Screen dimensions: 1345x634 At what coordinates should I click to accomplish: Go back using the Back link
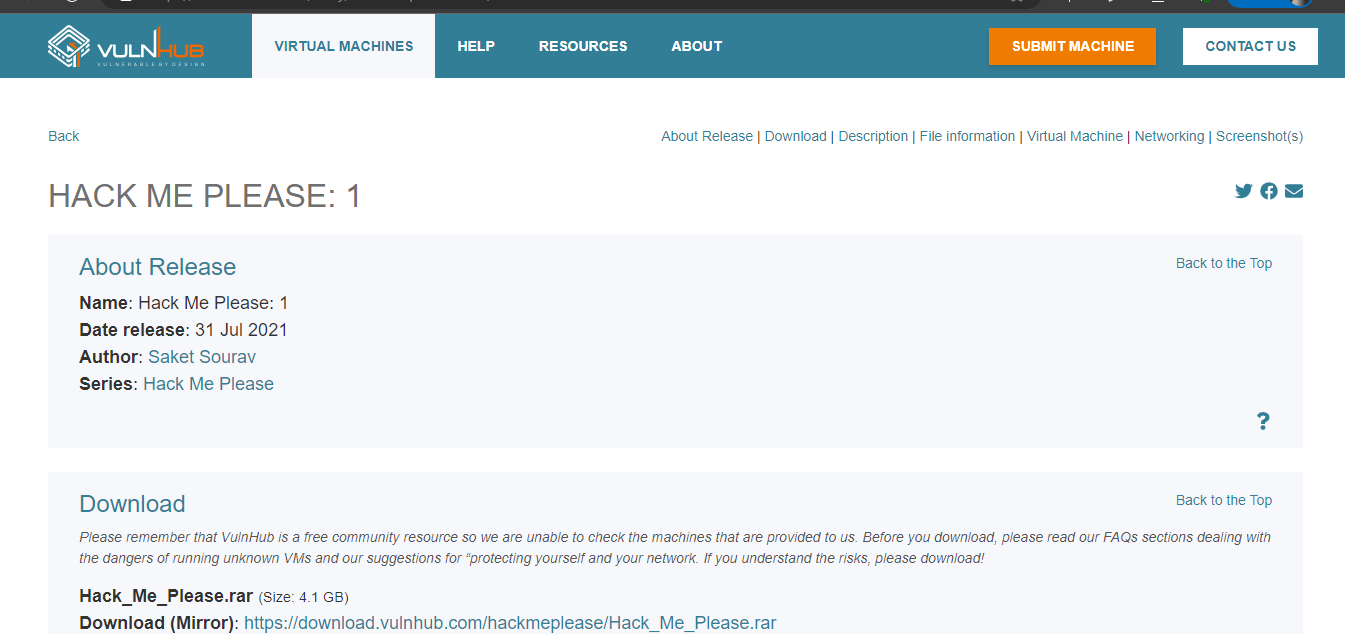coord(63,136)
